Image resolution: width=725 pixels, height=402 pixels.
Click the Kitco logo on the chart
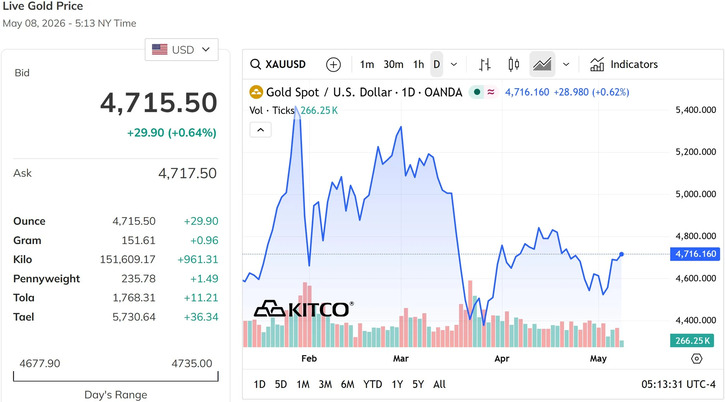point(304,309)
